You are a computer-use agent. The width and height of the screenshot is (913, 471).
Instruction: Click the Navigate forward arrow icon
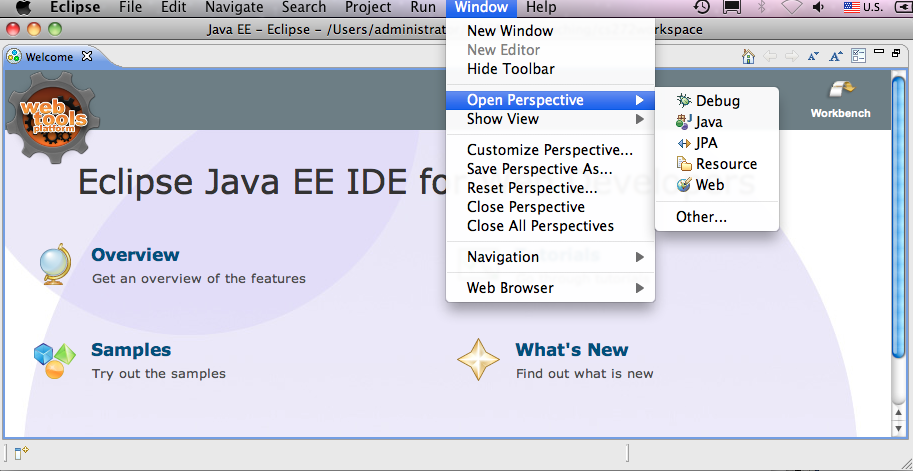tap(791, 56)
